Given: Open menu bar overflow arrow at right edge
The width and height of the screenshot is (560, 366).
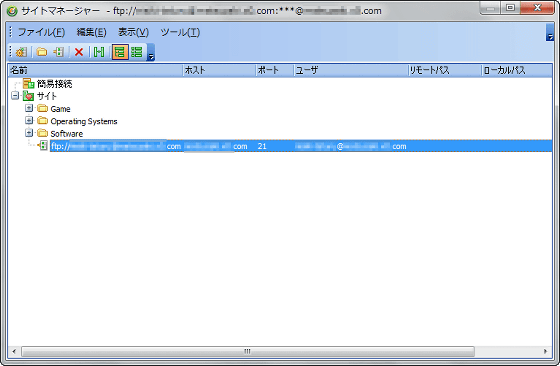Looking at the screenshot, I should 550,32.
